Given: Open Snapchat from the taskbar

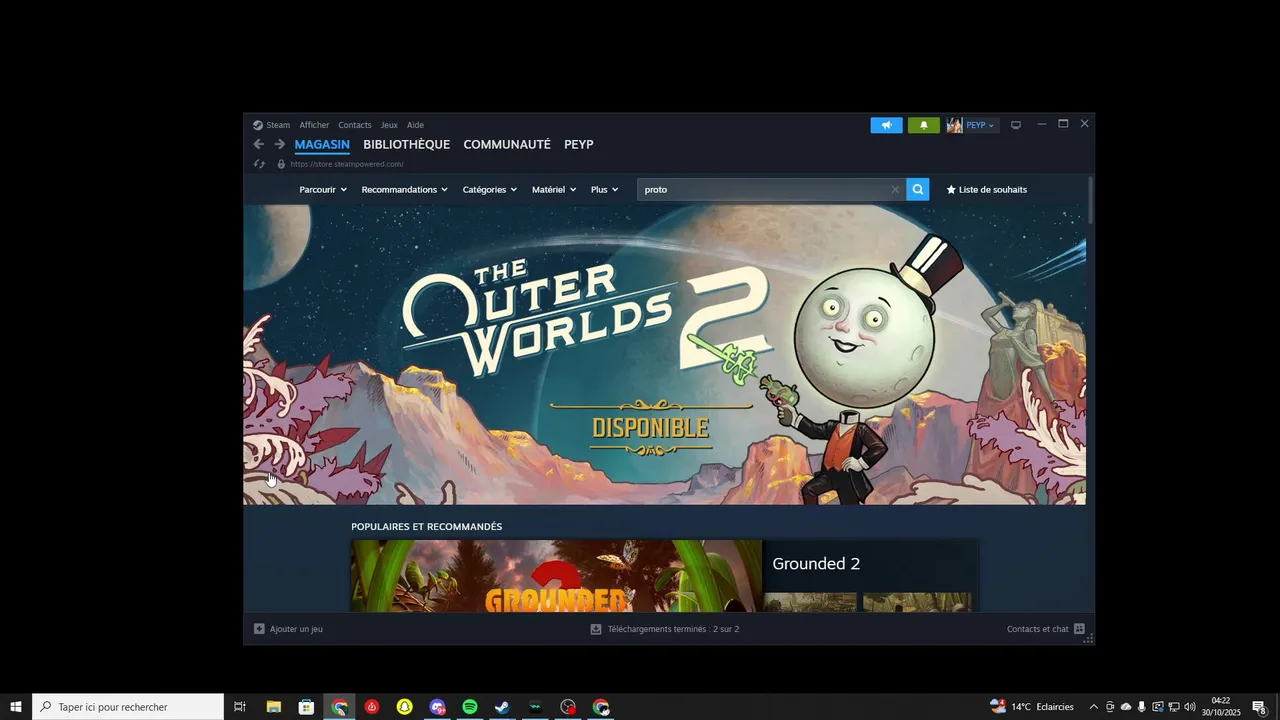Looking at the screenshot, I should pos(404,707).
